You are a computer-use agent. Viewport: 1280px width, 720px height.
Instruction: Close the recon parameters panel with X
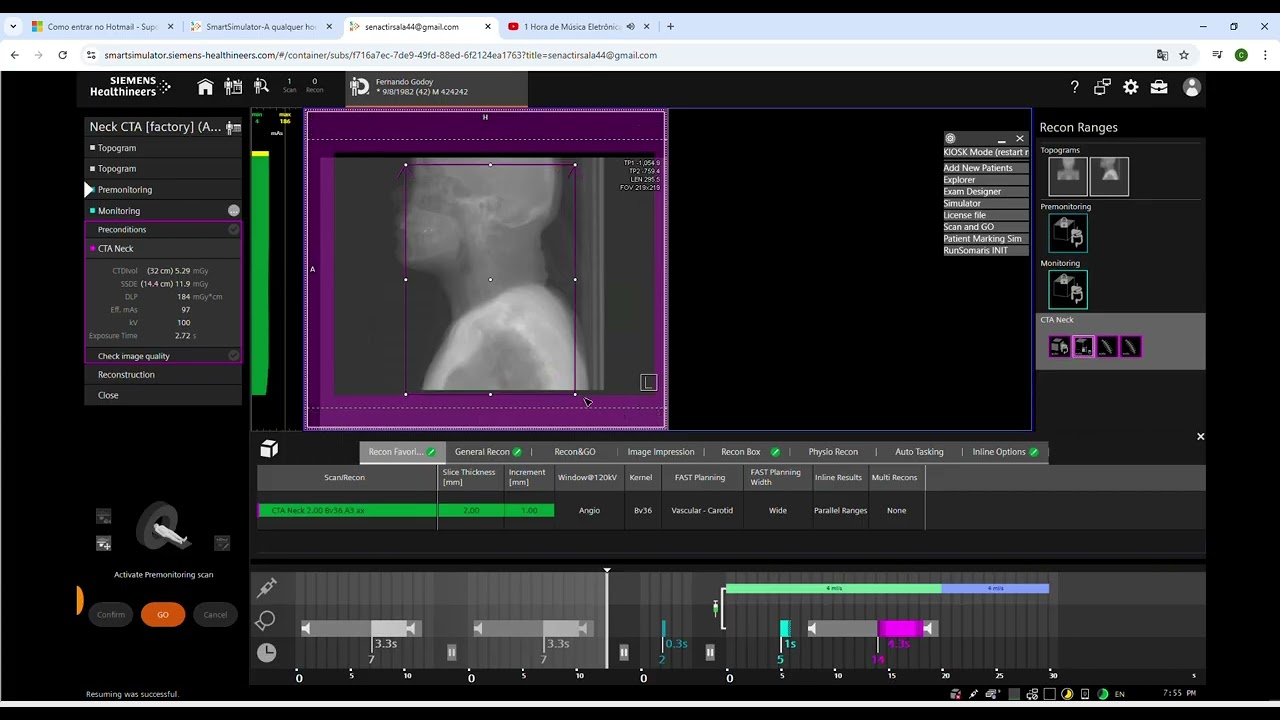pos(1200,436)
